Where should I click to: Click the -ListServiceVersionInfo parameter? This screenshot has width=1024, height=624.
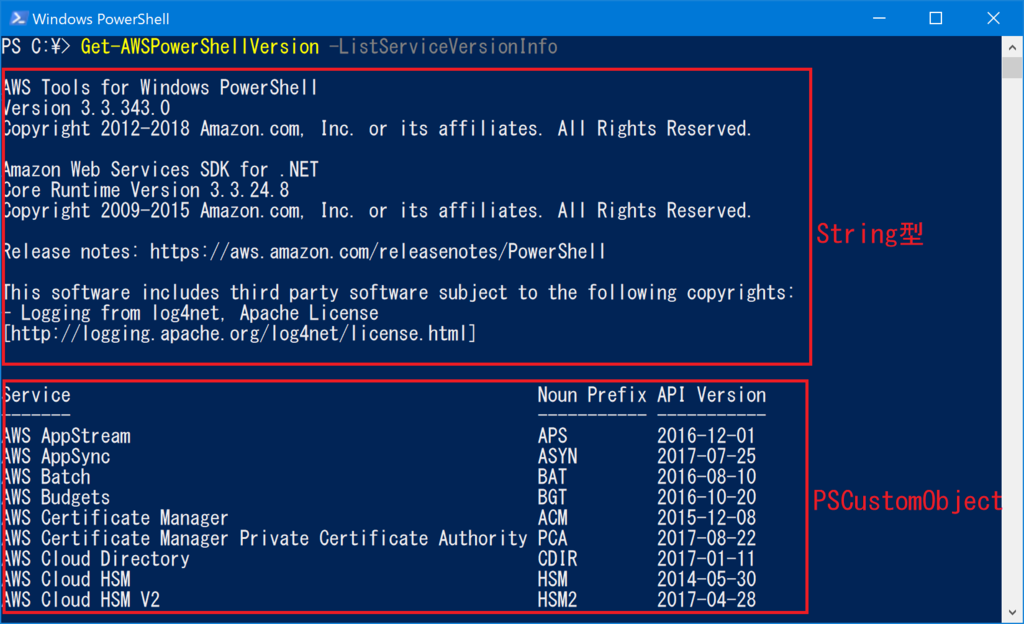point(443,47)
